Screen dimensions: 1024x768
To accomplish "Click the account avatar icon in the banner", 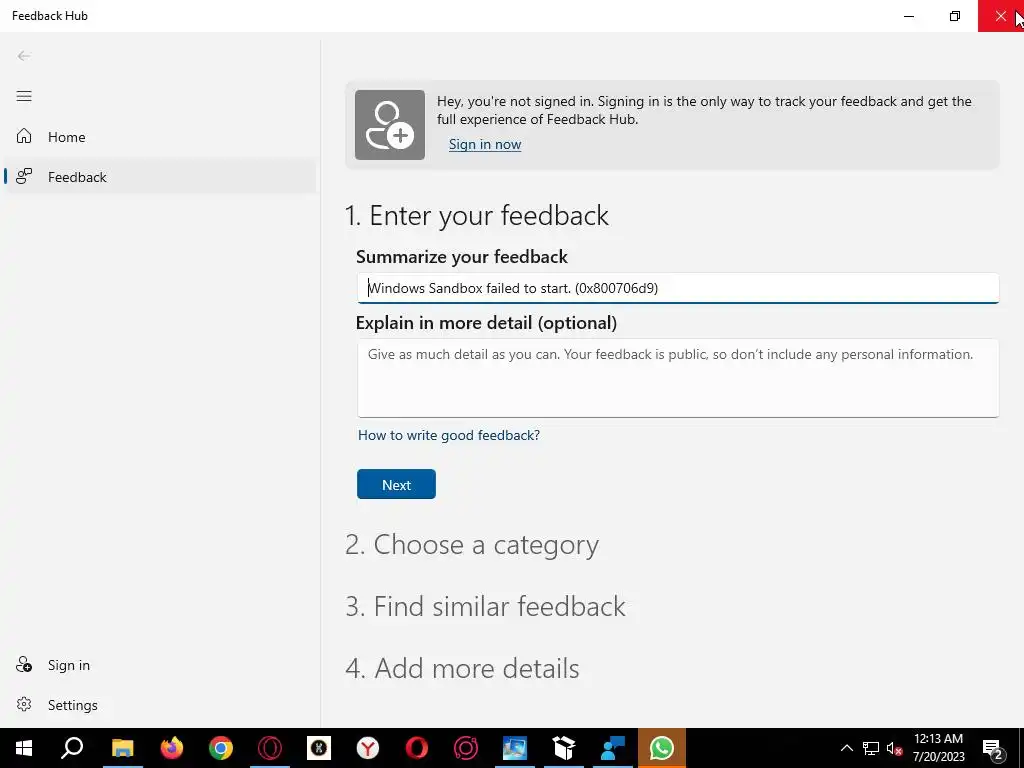I will (x=390, y=125).
